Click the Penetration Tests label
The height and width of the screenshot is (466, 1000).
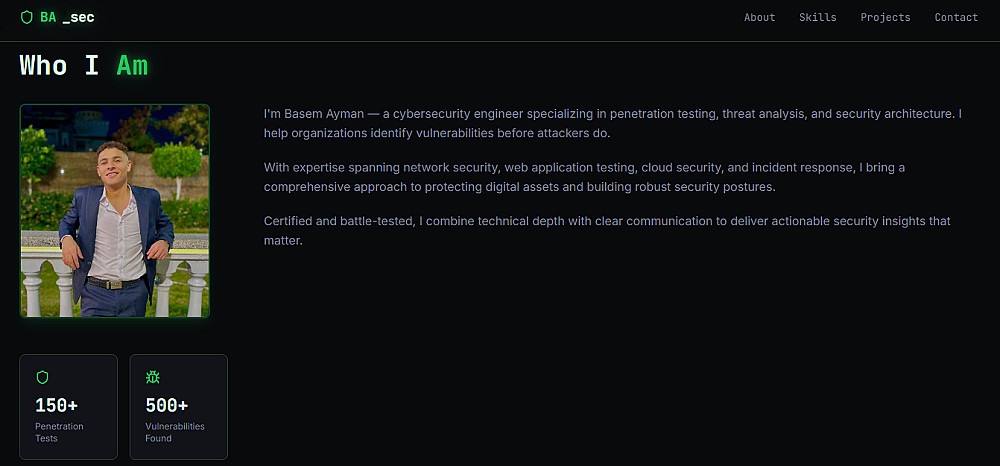(x=59, y=432)
